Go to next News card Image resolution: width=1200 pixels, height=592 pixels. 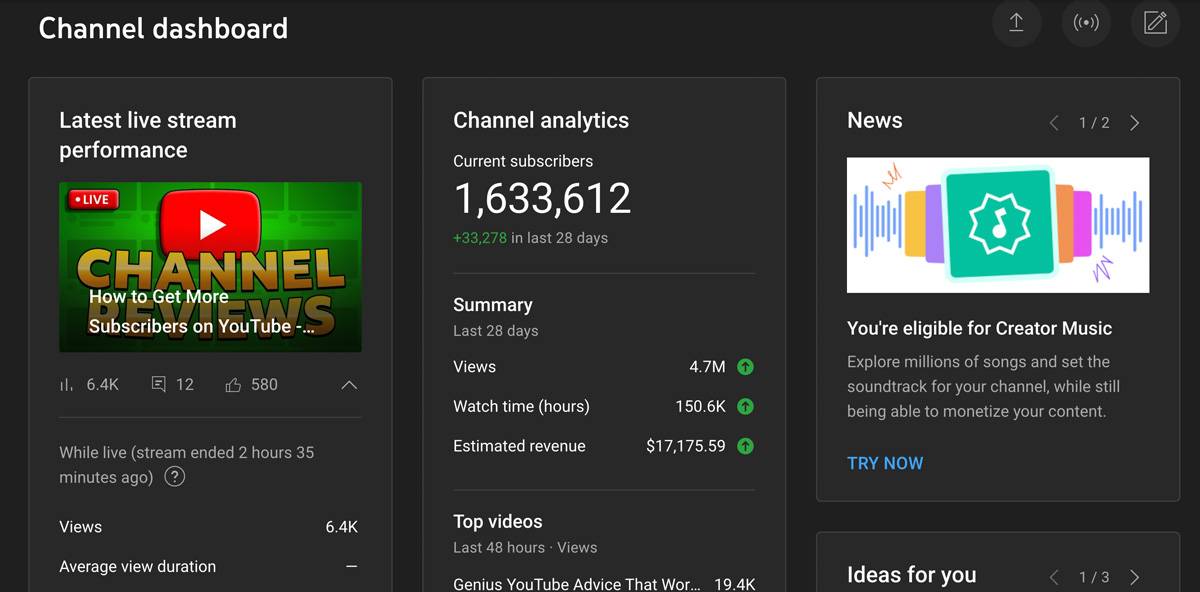1134,123
